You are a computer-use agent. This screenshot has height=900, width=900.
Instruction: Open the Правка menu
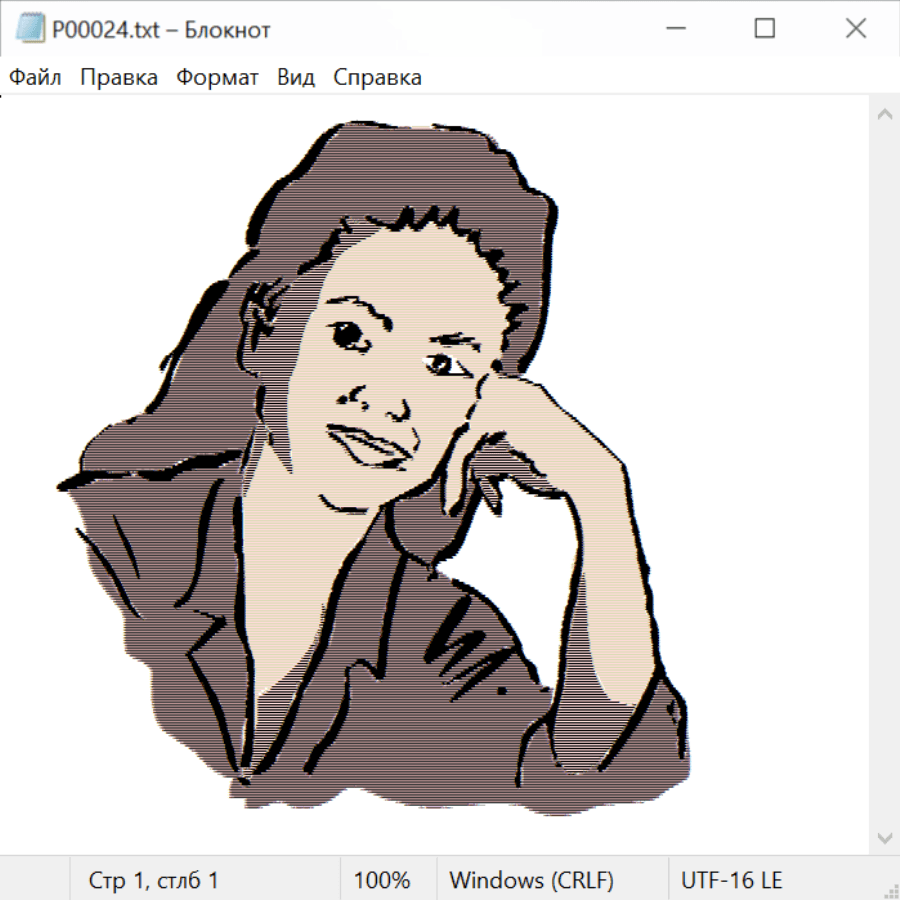pyautogui.click(x=119, y=77)
